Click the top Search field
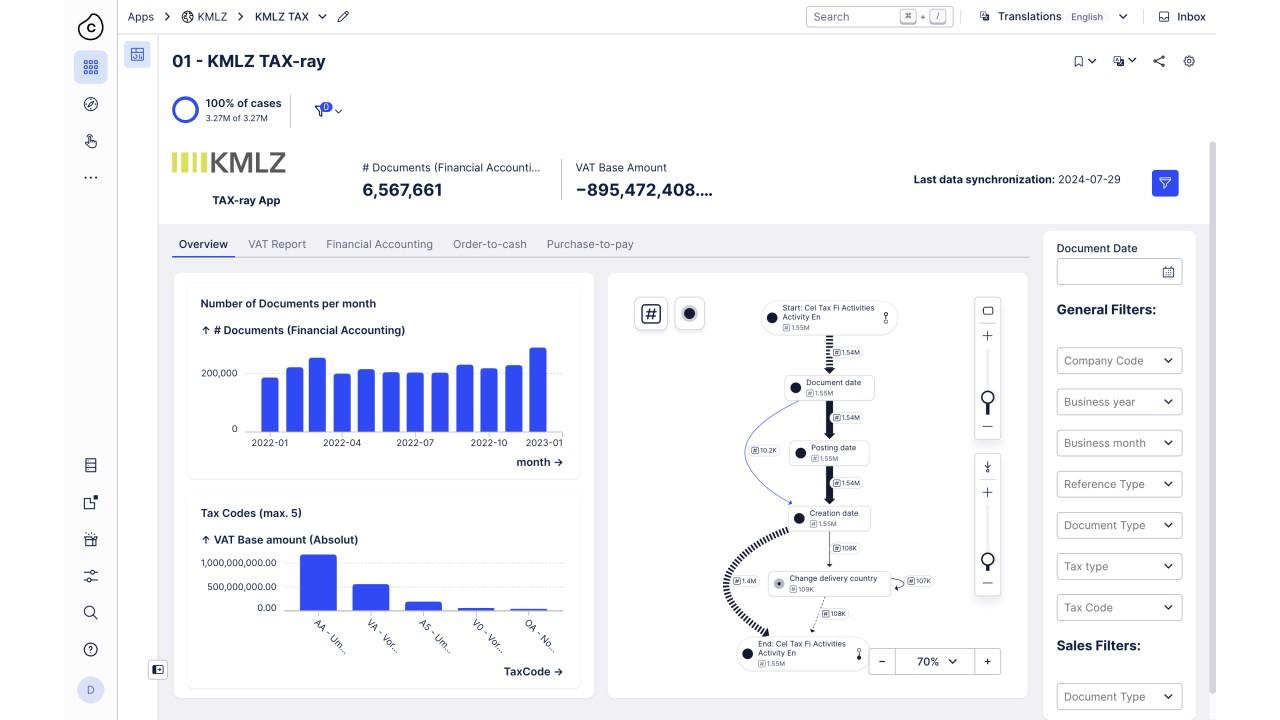This screenshot has height=720, width=1280. pos(855,17)
